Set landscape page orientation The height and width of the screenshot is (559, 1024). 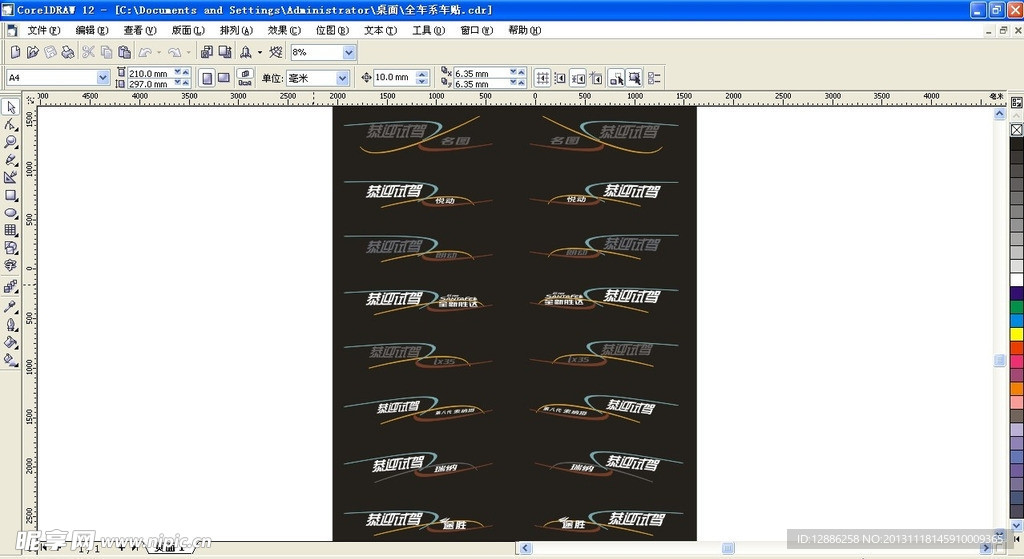[224, 78]
